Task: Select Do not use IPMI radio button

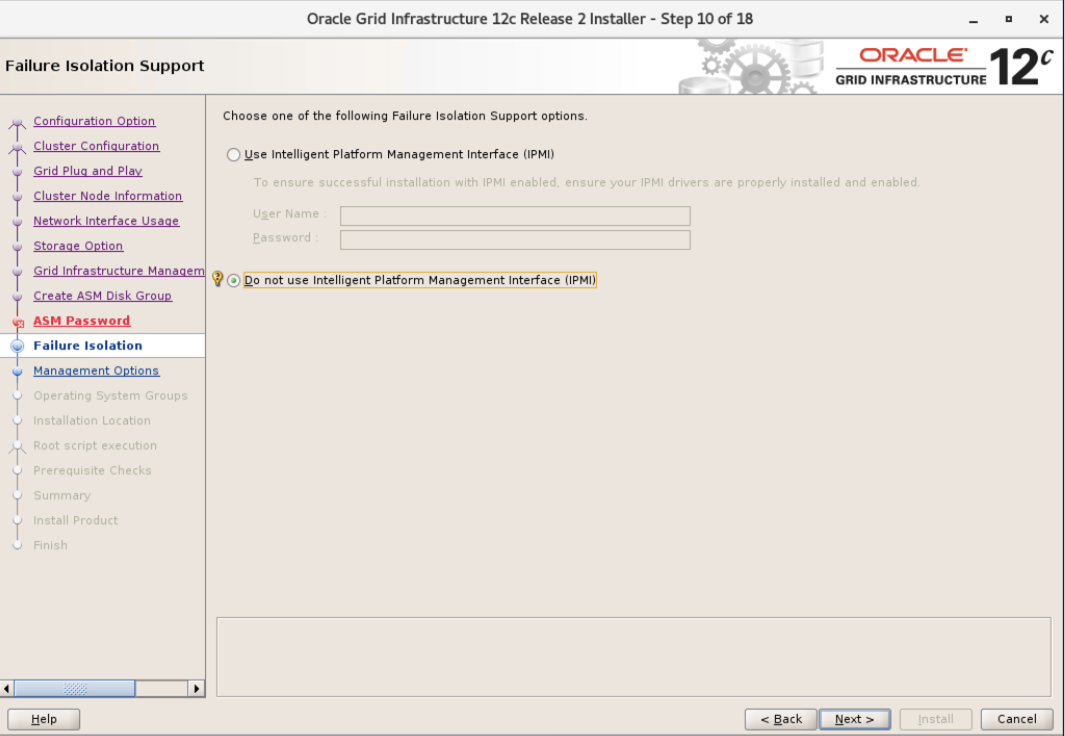Action: tap(234, 280)
